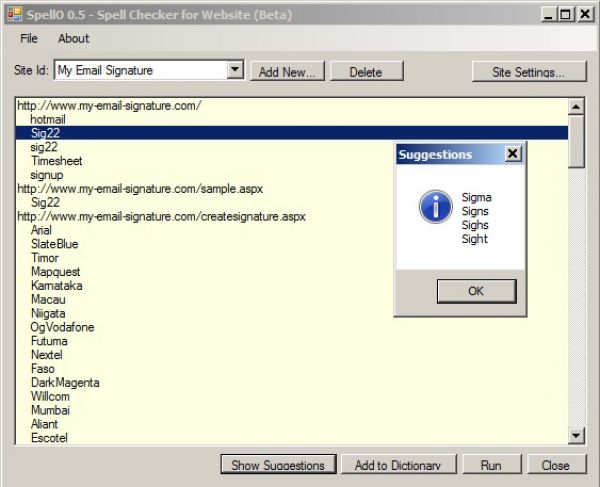Select the Mumbai entry

[x=50, y=410]
